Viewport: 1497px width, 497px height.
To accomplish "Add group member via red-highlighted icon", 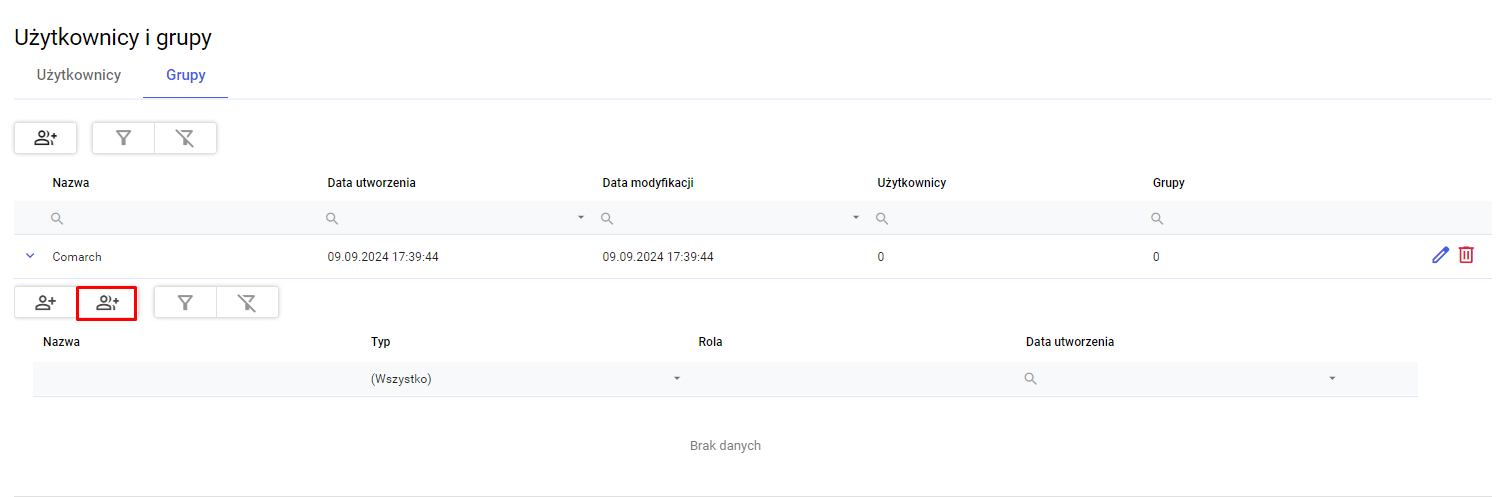I will (107, 302).
